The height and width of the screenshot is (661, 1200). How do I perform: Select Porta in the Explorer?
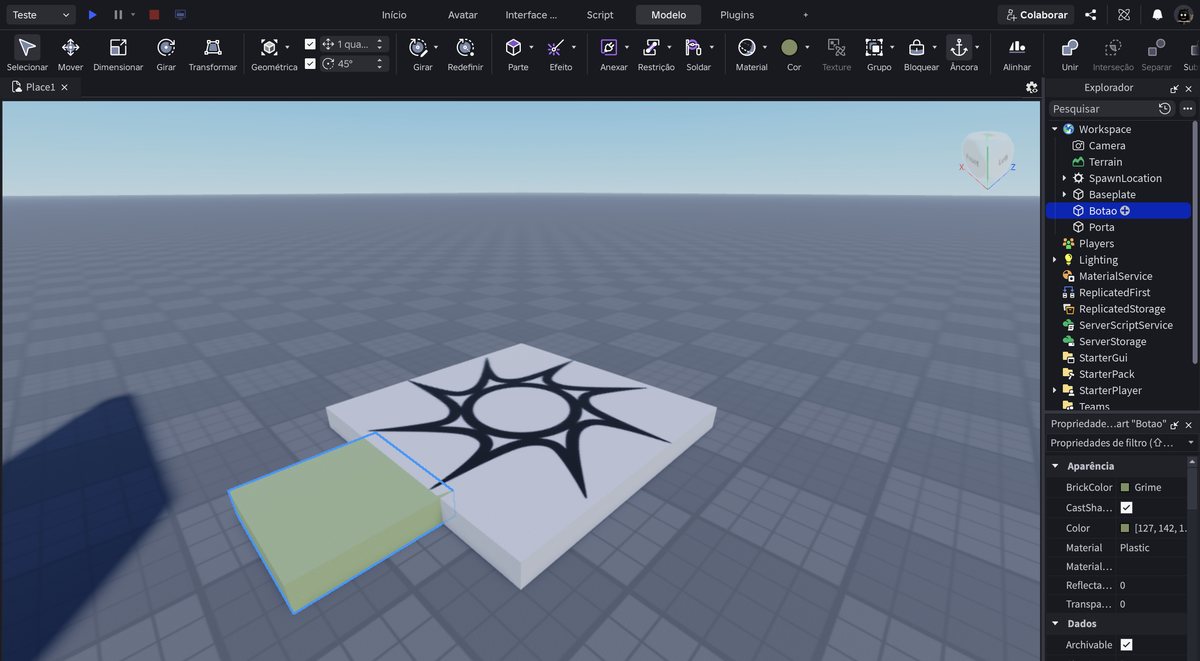1101,227
